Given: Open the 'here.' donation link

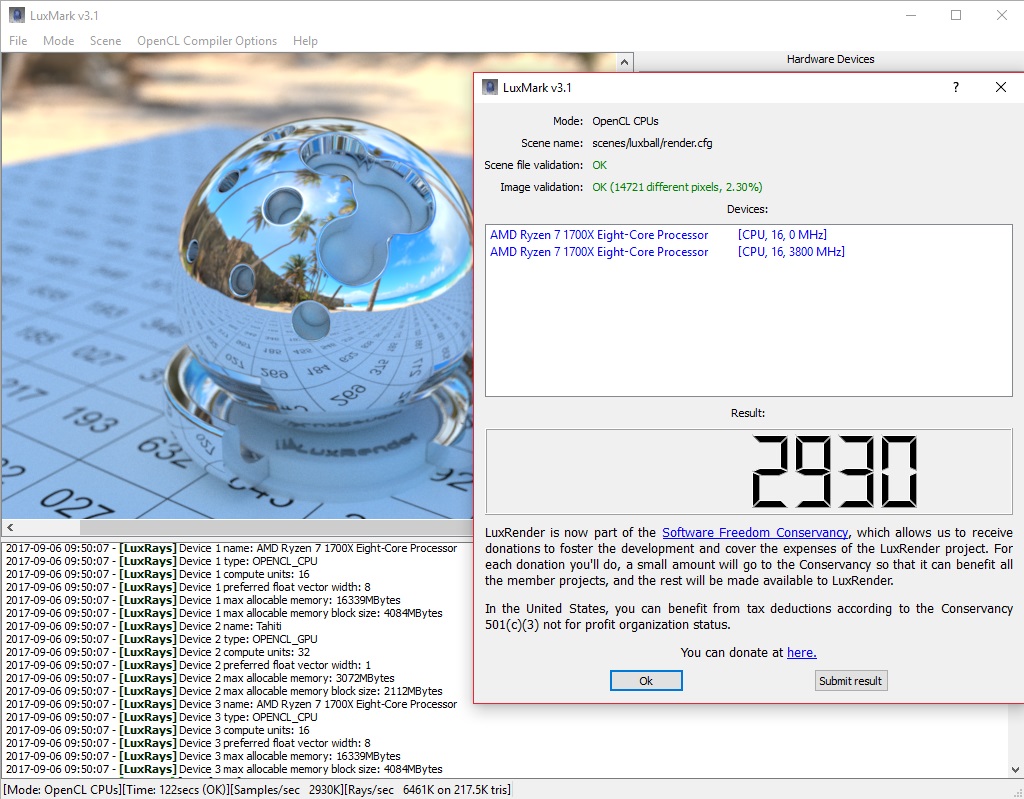Looking at the screenshot, I should click(x=802, y=652).
